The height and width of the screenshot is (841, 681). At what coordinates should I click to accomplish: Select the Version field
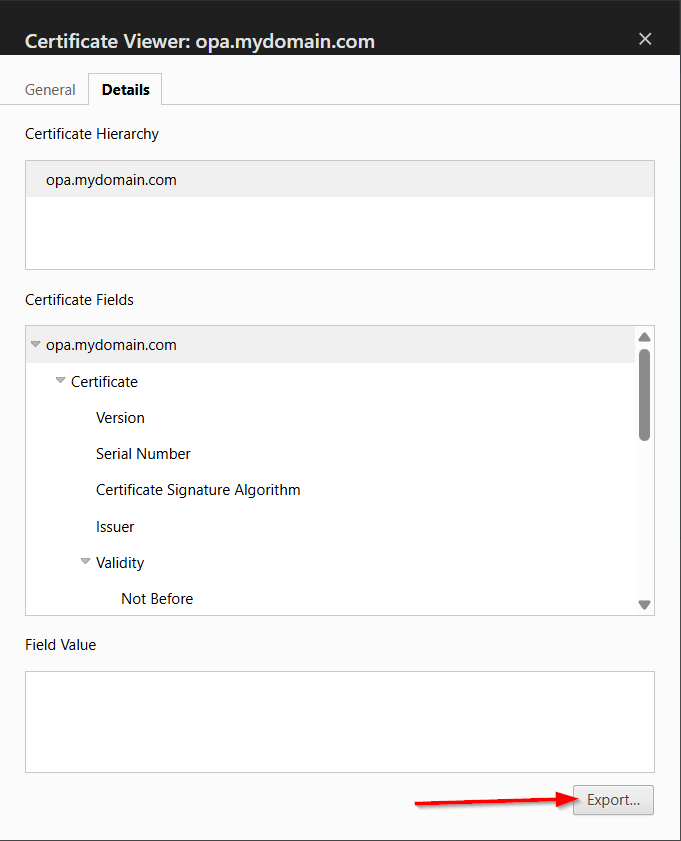[120, 417]
